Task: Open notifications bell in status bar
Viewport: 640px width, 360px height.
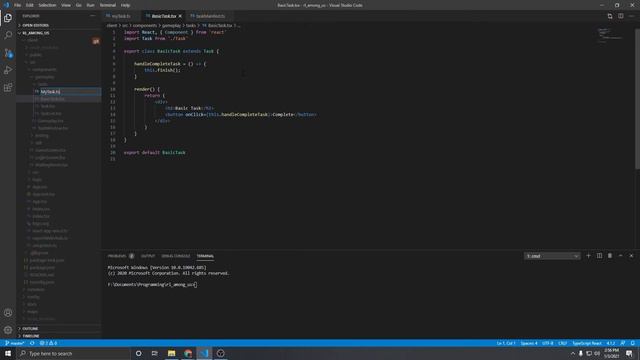Action: coord(632,343)
